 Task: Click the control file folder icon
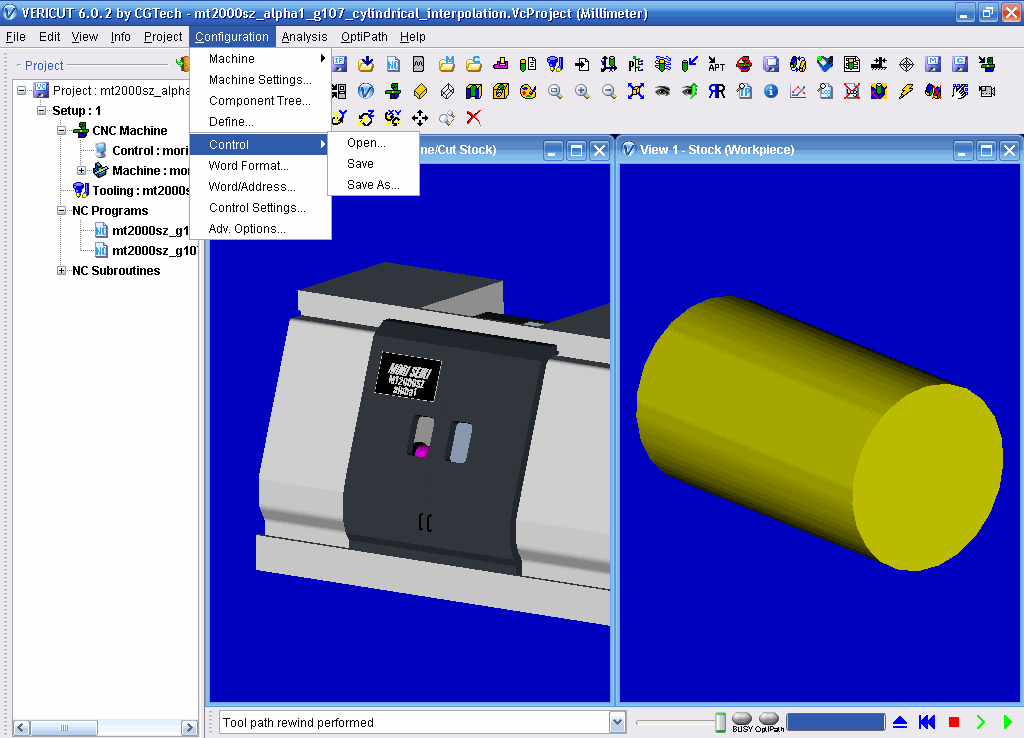tap(474, 64)
